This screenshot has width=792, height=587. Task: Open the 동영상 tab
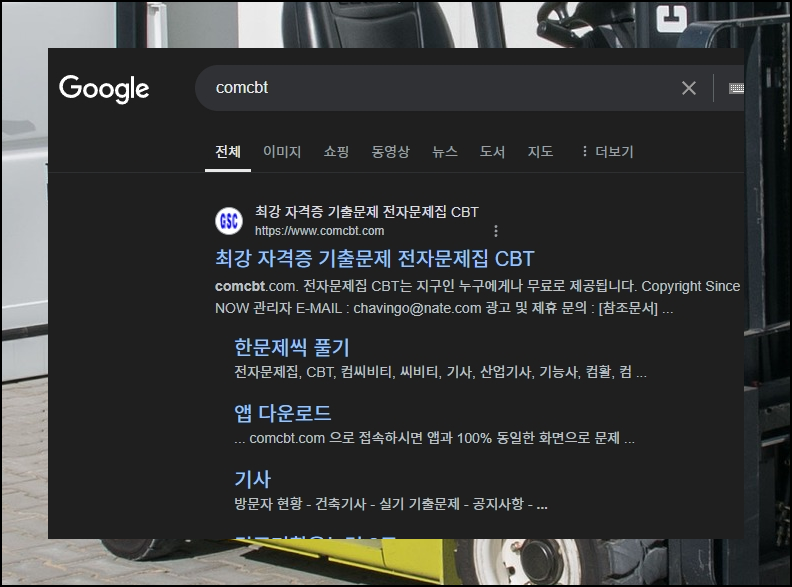390,152
